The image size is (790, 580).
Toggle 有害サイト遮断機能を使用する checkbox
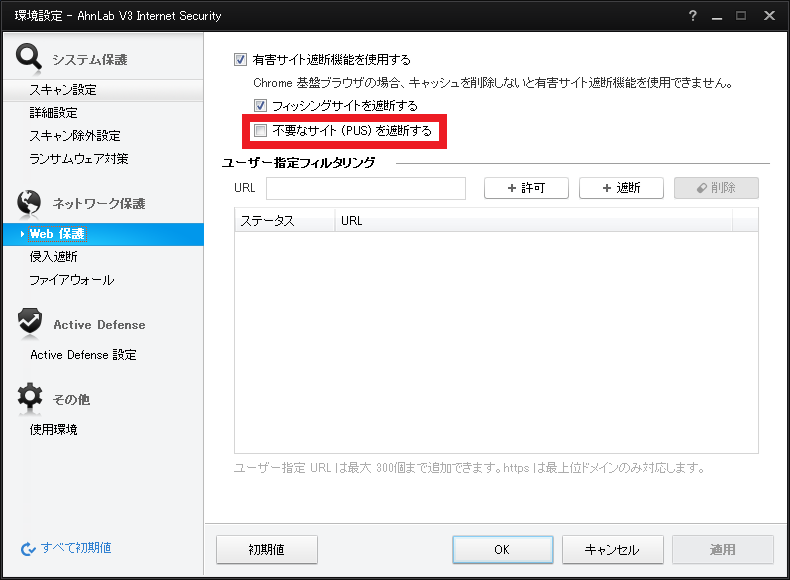[240, 59]
